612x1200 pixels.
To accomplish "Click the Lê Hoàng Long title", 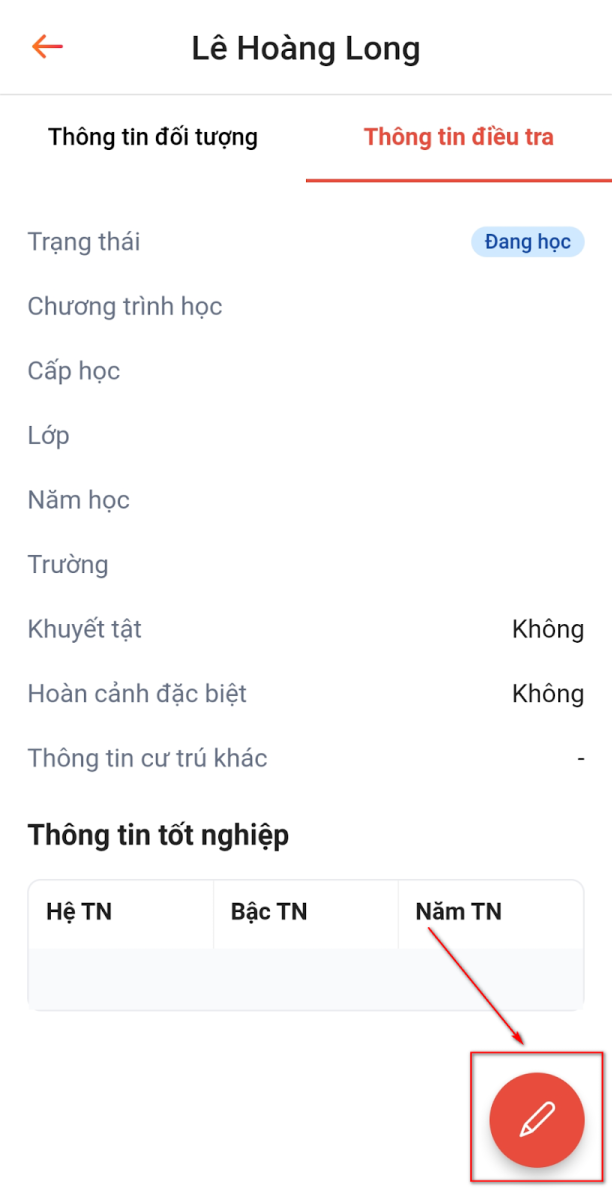I will [306, 48].
